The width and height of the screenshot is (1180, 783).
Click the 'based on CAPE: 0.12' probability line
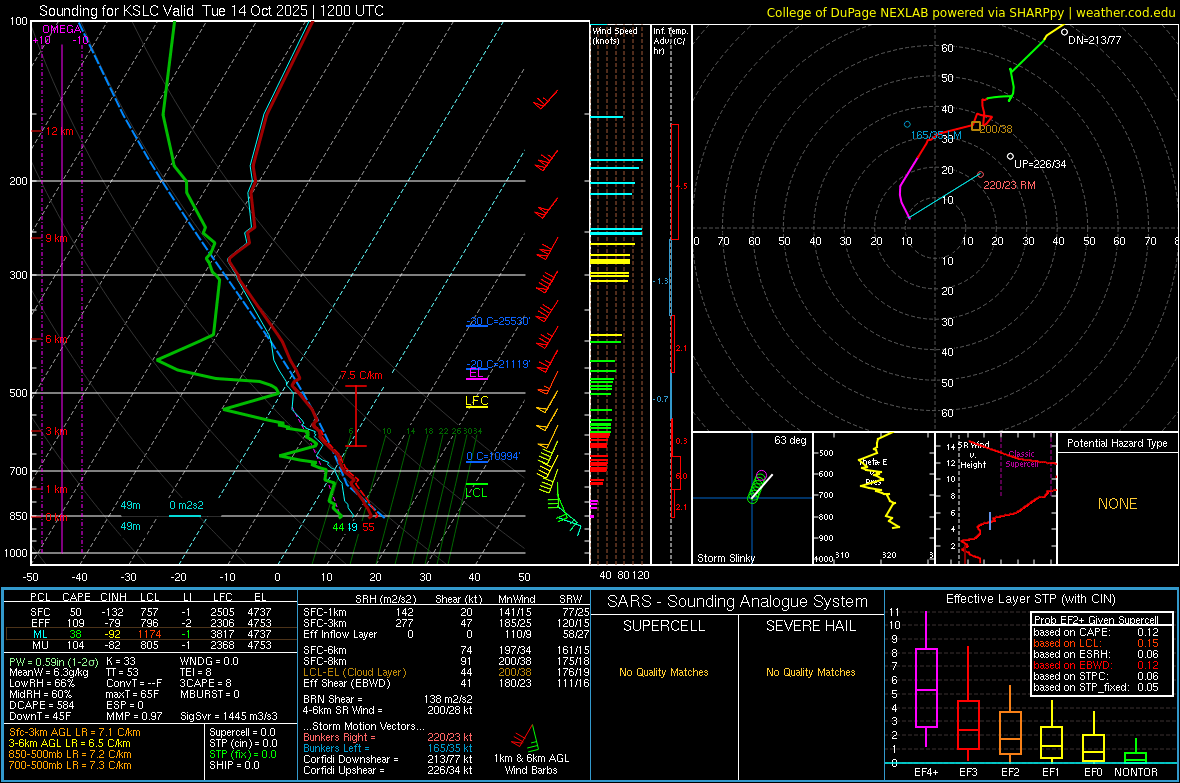pyautogui.click(x=1096, y=632)
